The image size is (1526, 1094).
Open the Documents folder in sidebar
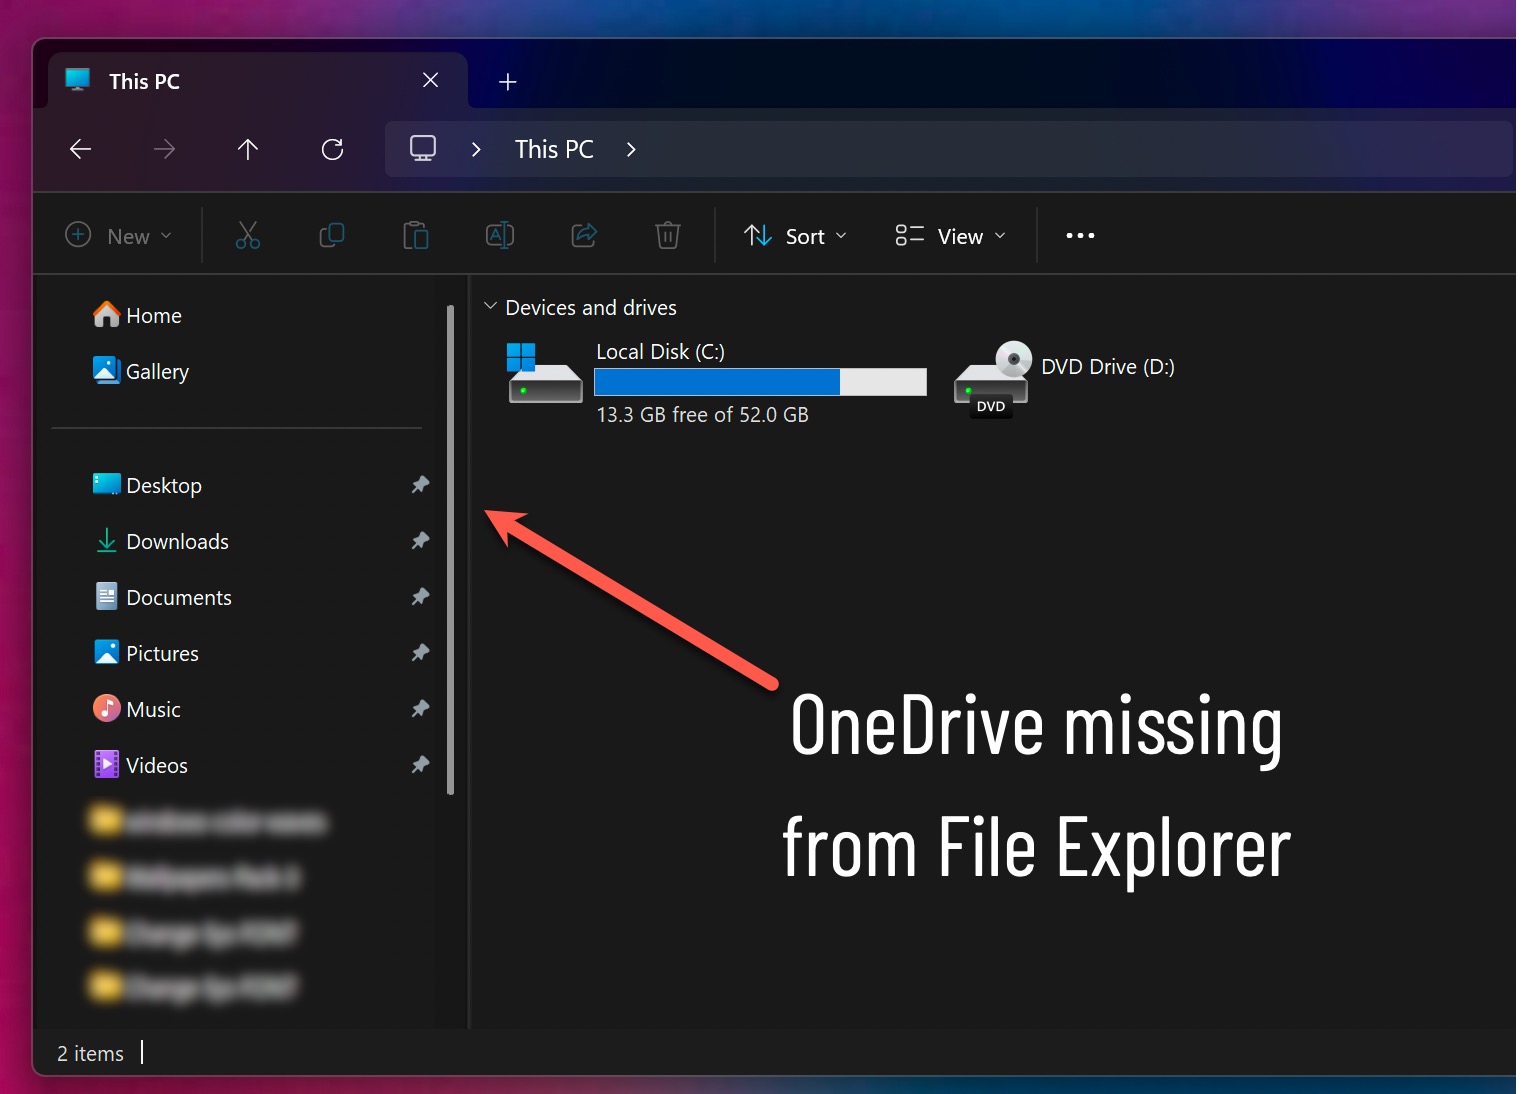point(162,598)
